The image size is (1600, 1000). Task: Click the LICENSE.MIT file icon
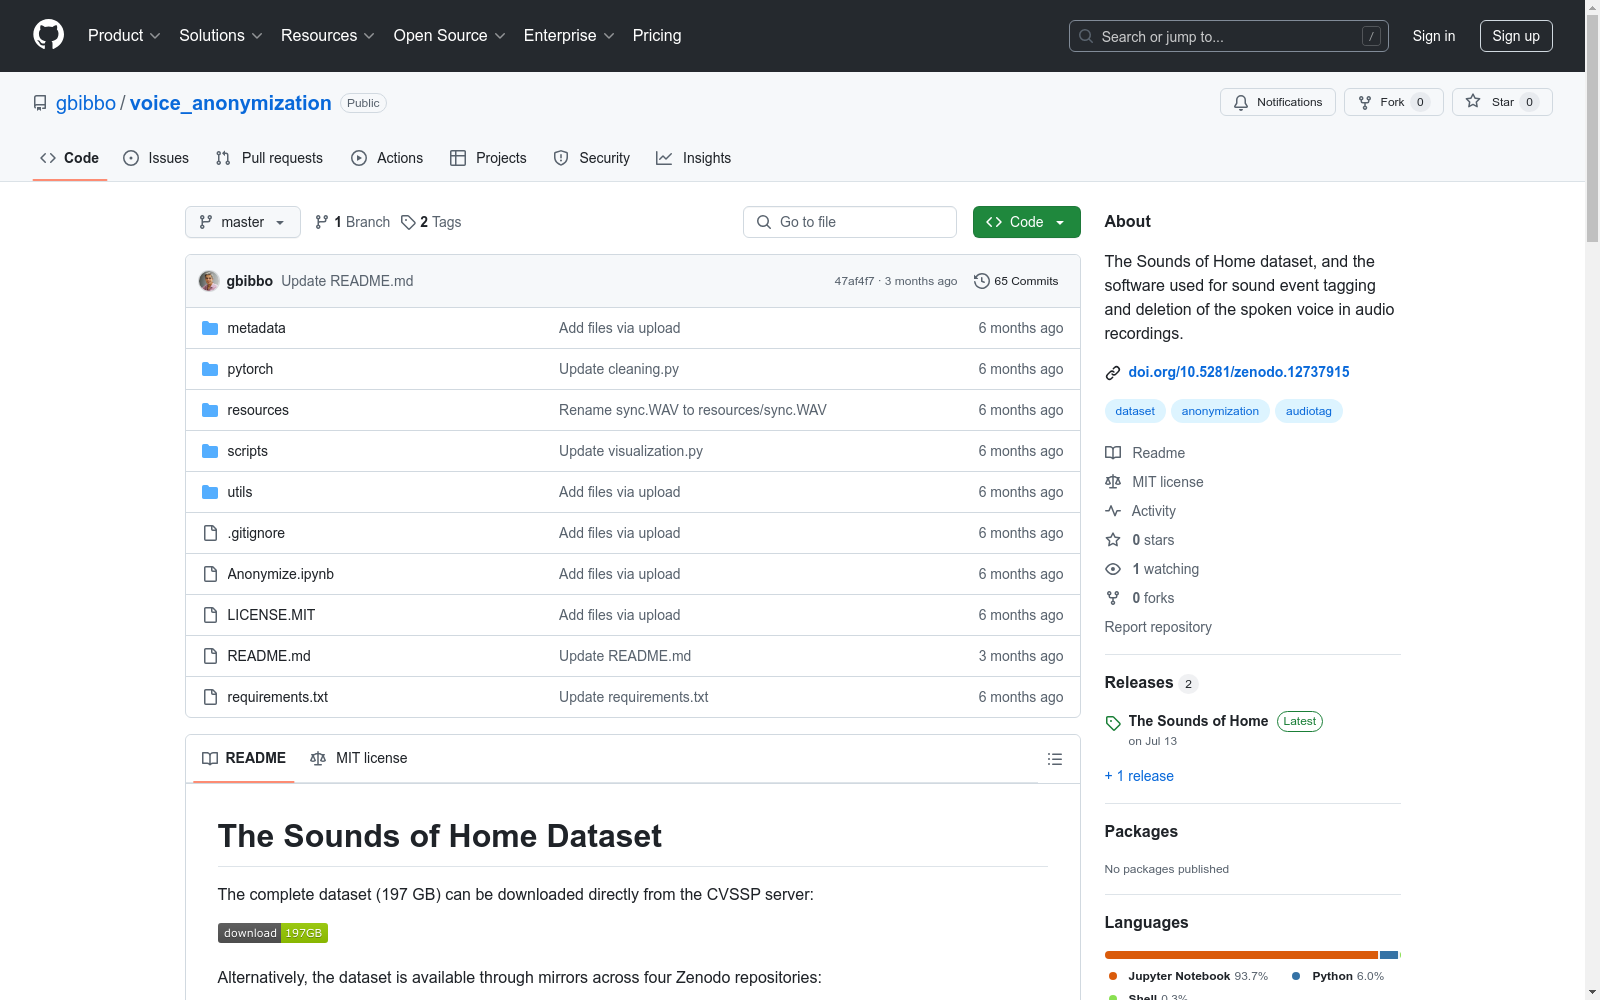[x=210, y=615]
